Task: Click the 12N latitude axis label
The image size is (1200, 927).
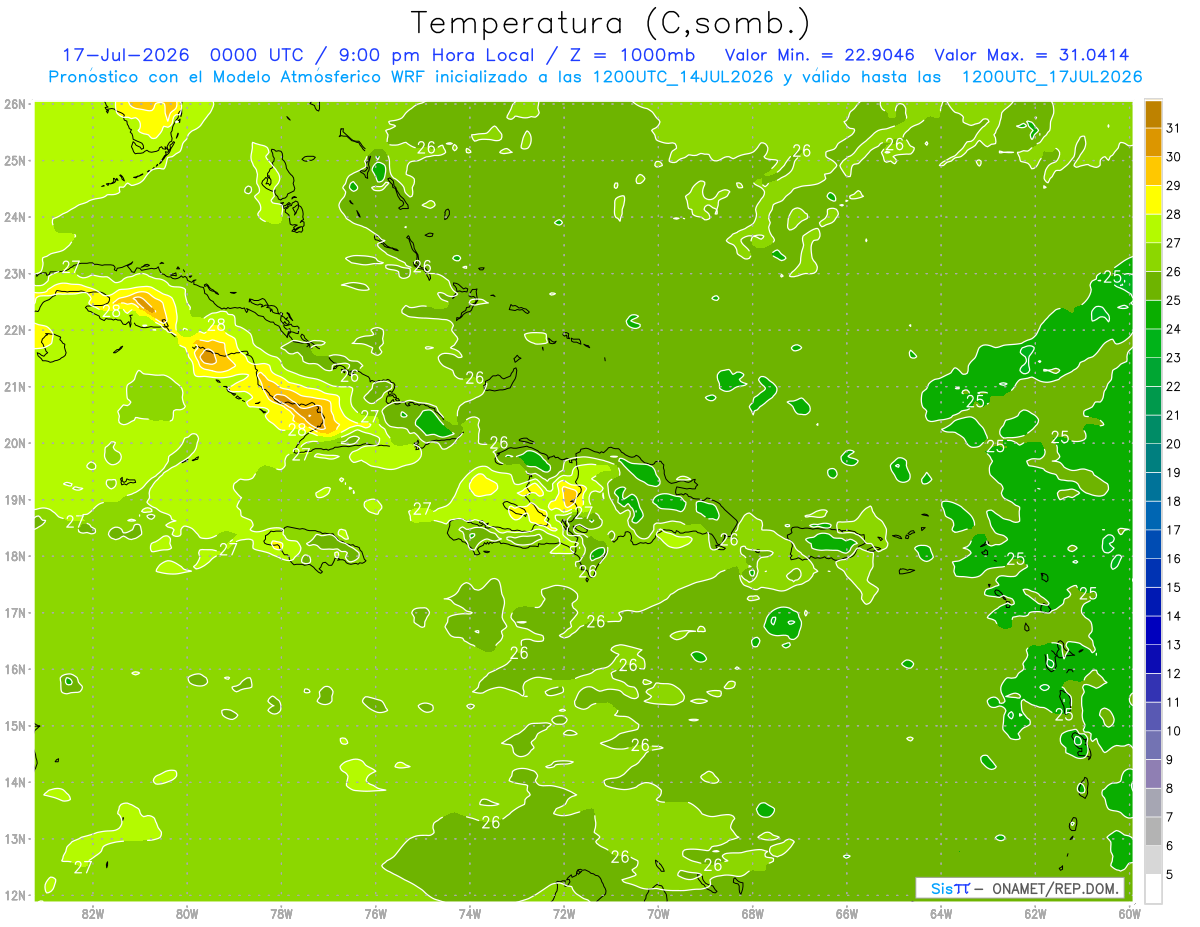Action: (x=14, y=894)
